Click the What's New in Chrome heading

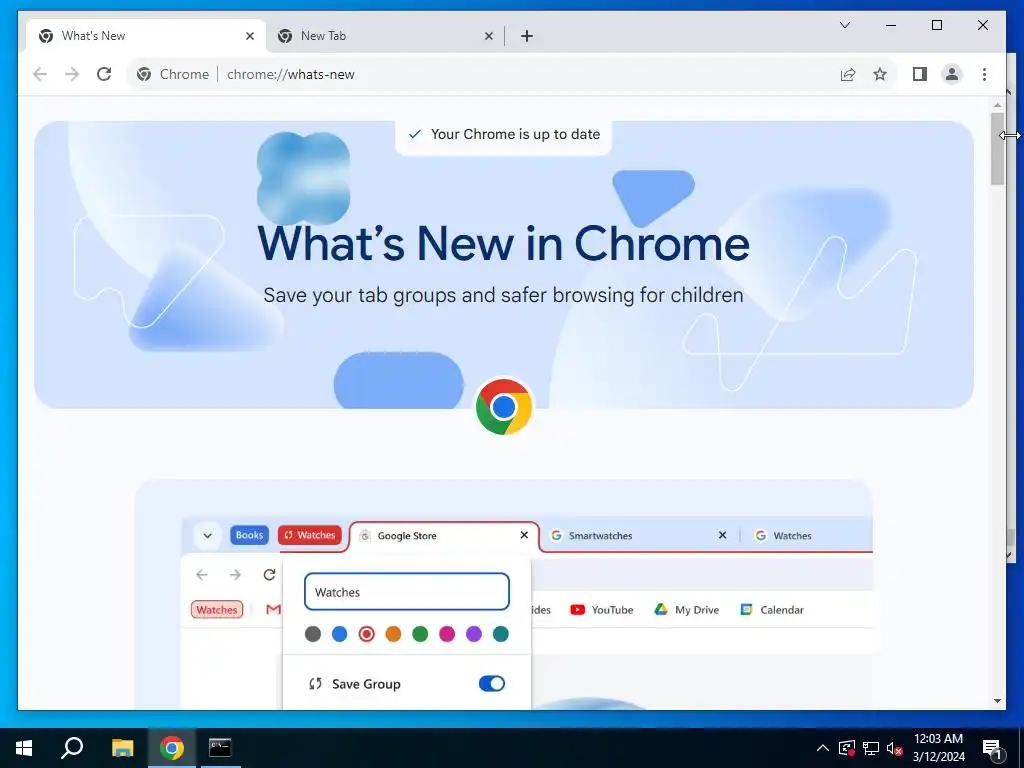point(504,244)
